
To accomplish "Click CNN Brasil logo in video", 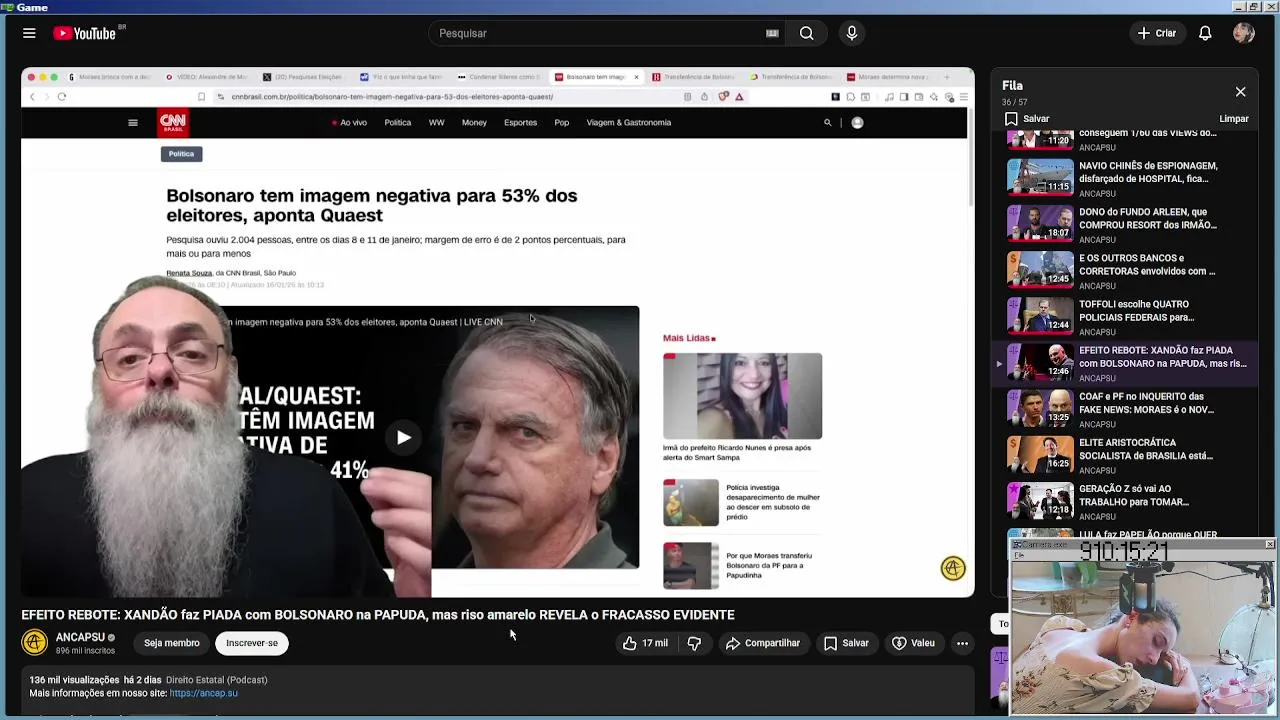I will [173, 123].
